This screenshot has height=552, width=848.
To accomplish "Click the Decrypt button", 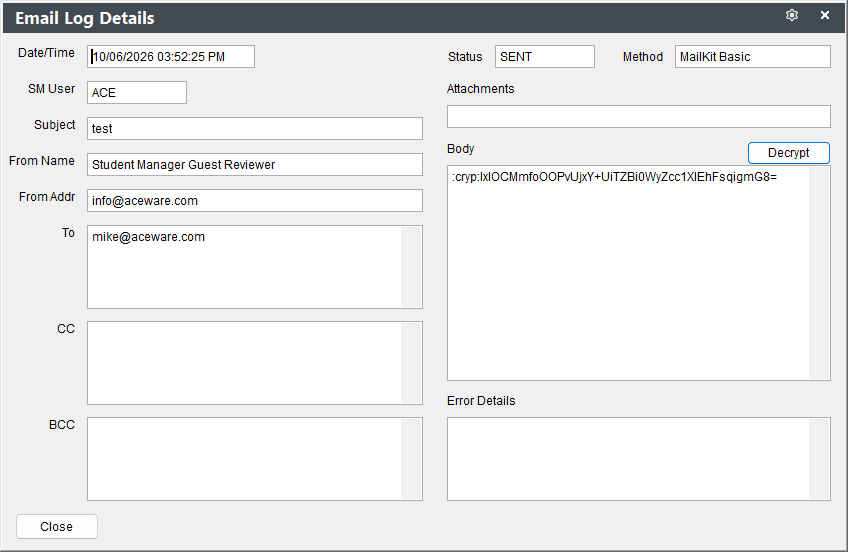I will pyautogui.click(x=789, y=152).
